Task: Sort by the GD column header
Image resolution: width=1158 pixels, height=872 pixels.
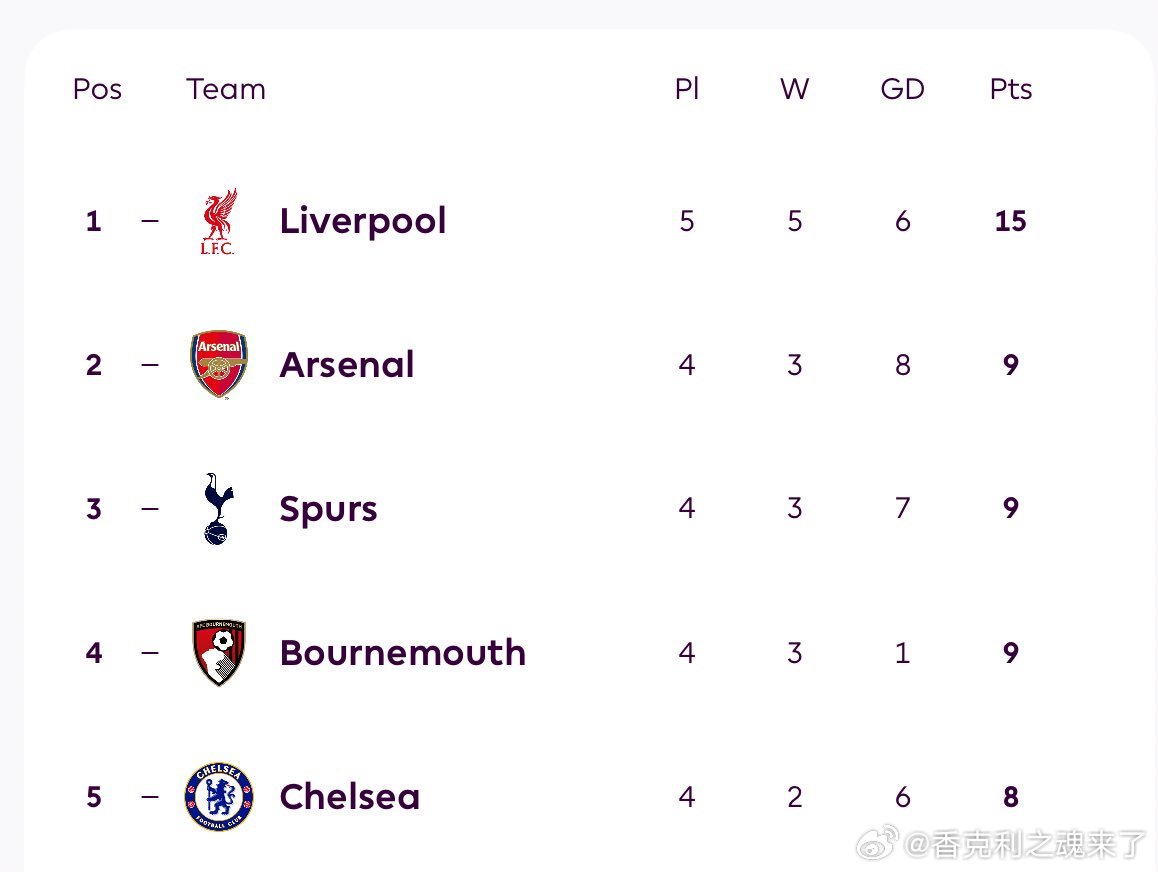Action: [x=902, y=89]
